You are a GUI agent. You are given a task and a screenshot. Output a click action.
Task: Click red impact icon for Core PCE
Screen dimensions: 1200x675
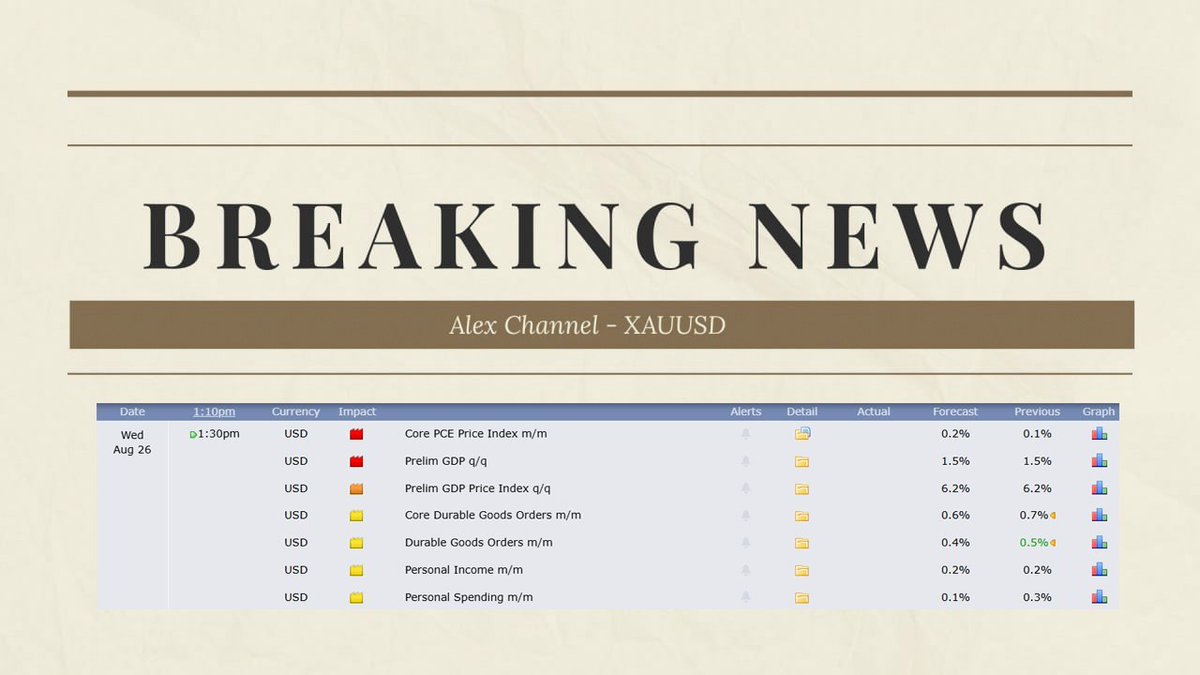[356, 435]
